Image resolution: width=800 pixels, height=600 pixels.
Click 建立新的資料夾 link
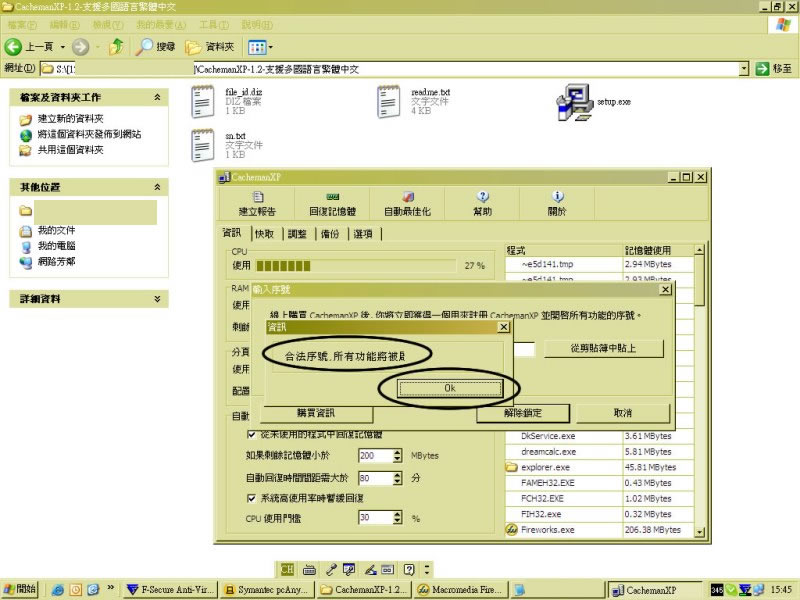70,118
